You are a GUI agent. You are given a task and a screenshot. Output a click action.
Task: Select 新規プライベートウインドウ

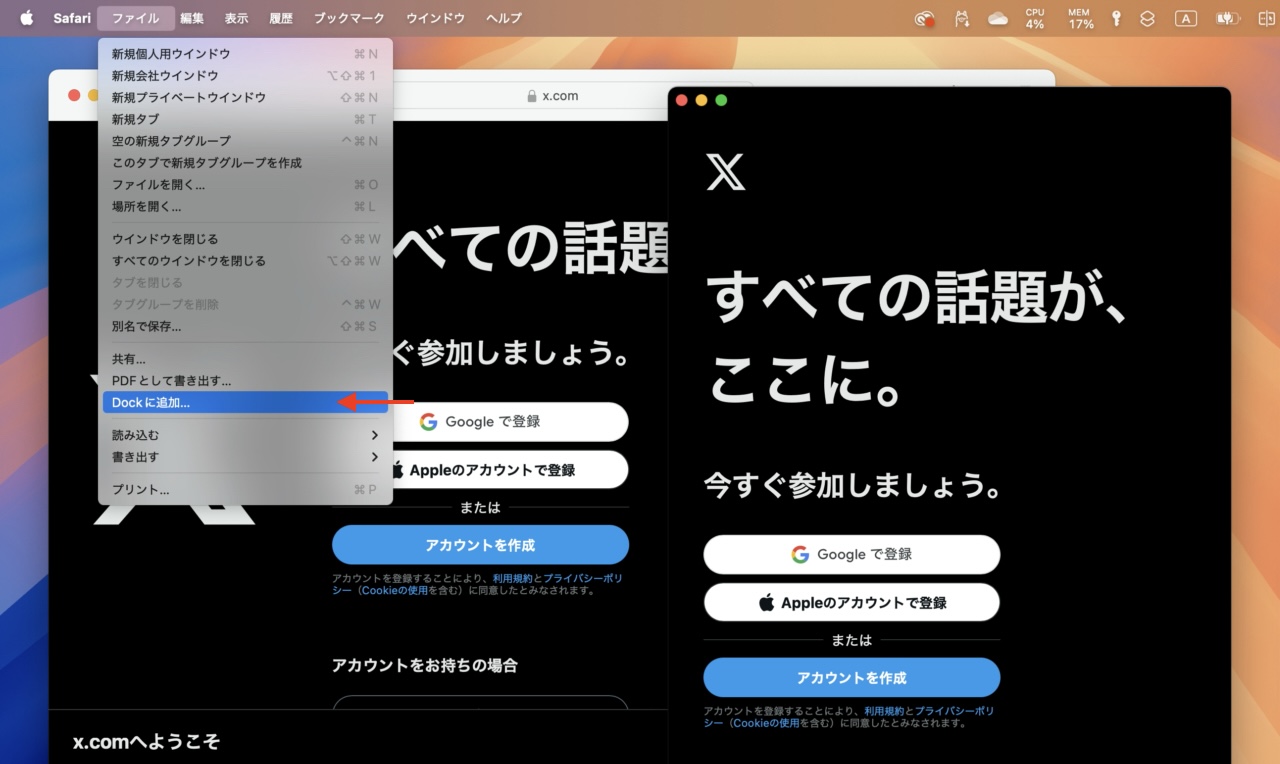point(245,98)
